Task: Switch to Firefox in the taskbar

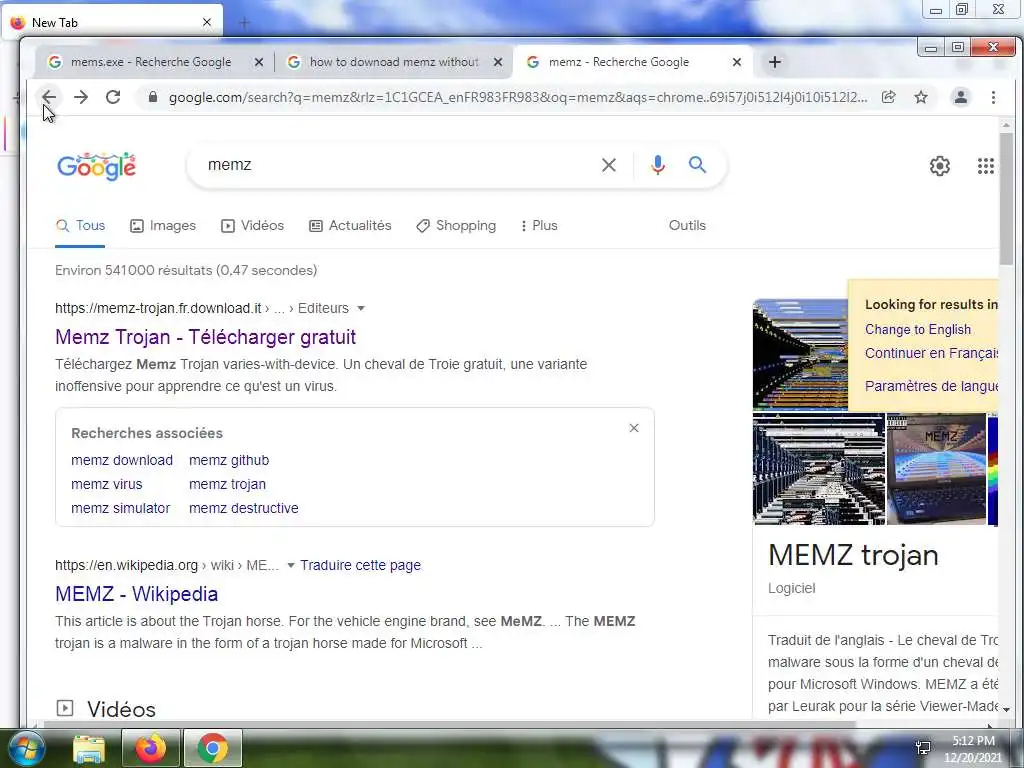Action: pyautogui.click(x=150, y=748)
